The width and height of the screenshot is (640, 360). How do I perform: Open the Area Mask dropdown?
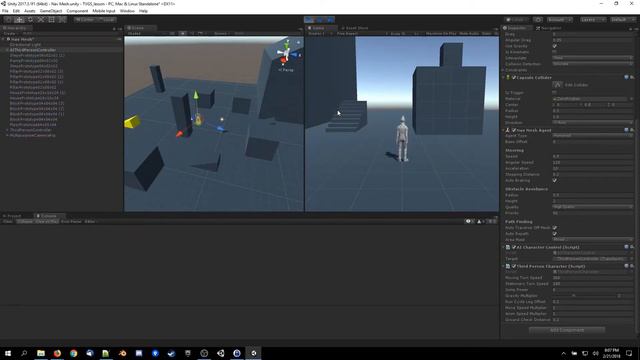(593, 240)
